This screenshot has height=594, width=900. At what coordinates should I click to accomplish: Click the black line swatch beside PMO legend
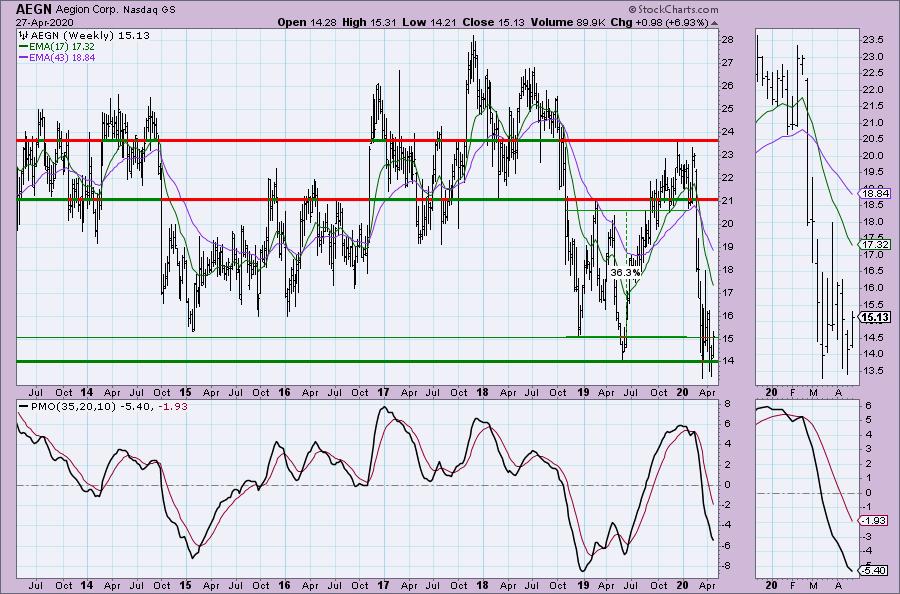pyautogui.click(x=23, y=406)
